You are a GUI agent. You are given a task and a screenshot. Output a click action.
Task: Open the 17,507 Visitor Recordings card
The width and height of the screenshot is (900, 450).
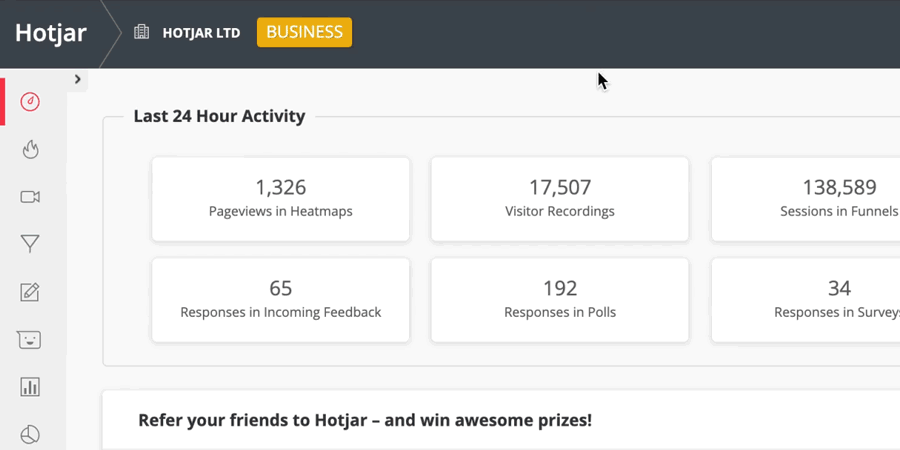[x=560, y=199]
